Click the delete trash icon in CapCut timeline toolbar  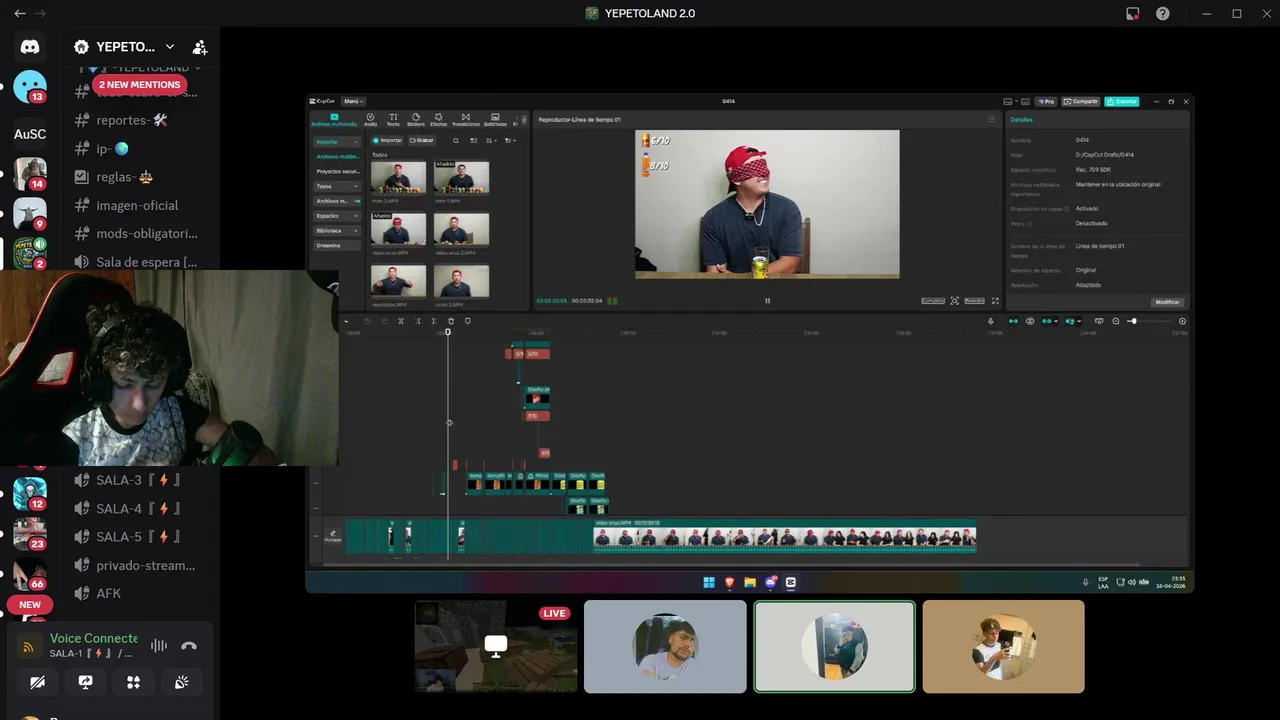pyautogui.click(x=451, y=321)
